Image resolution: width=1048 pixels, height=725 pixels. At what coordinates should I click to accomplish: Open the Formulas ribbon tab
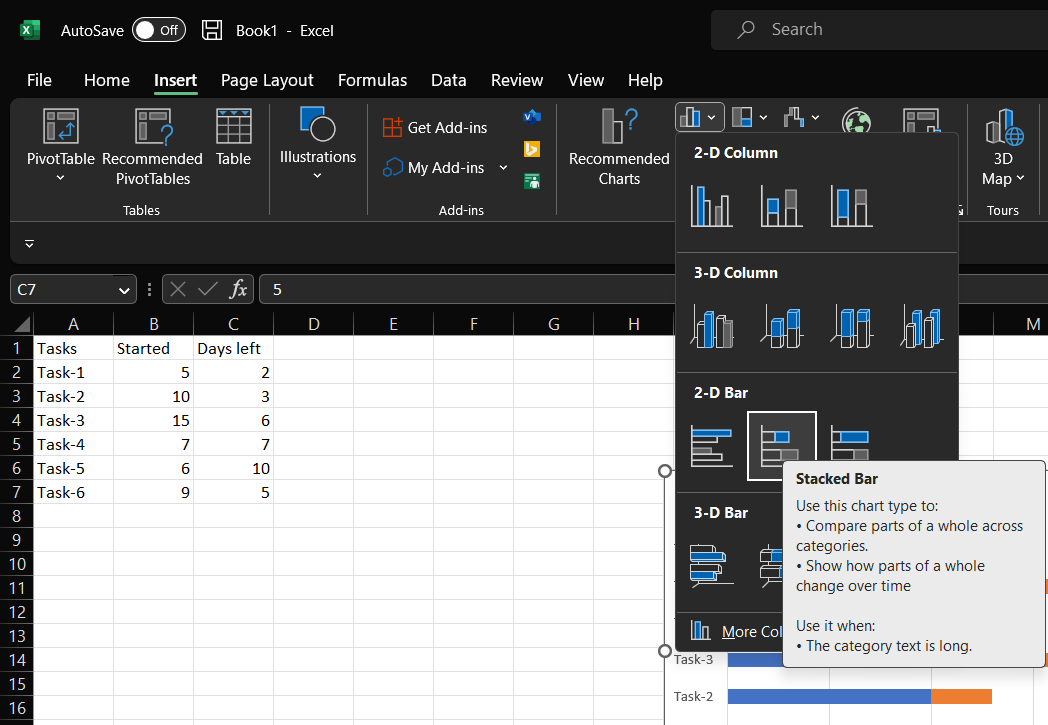point(372,80)
